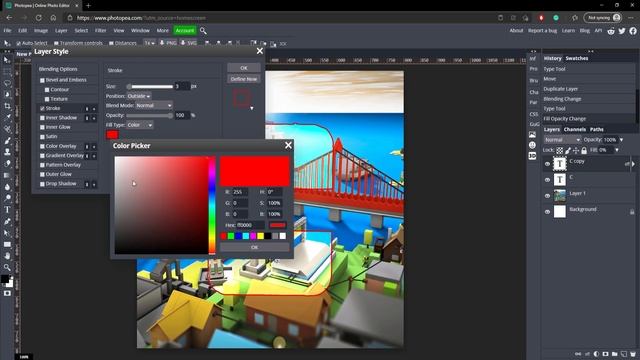Toggle Auto-Select checkbox in options bar
This screenshot has width=640, height=360.
click(18, 43)
